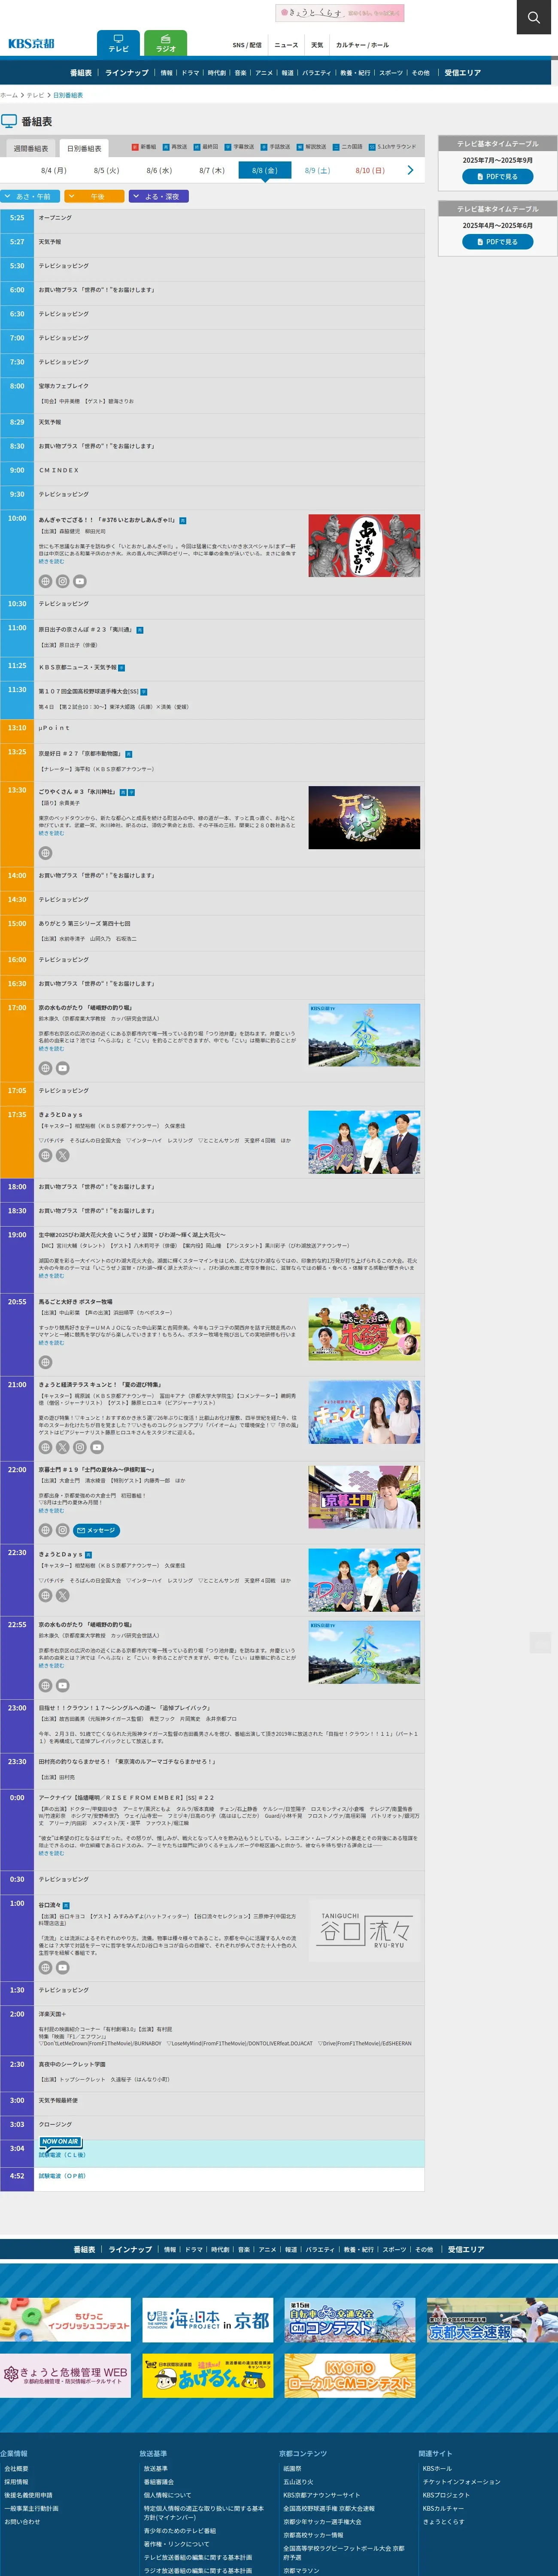Expand 続きを読む for 19:00 びわ湖大花火大会
Screen dimensions: 558x2576
51,1276
